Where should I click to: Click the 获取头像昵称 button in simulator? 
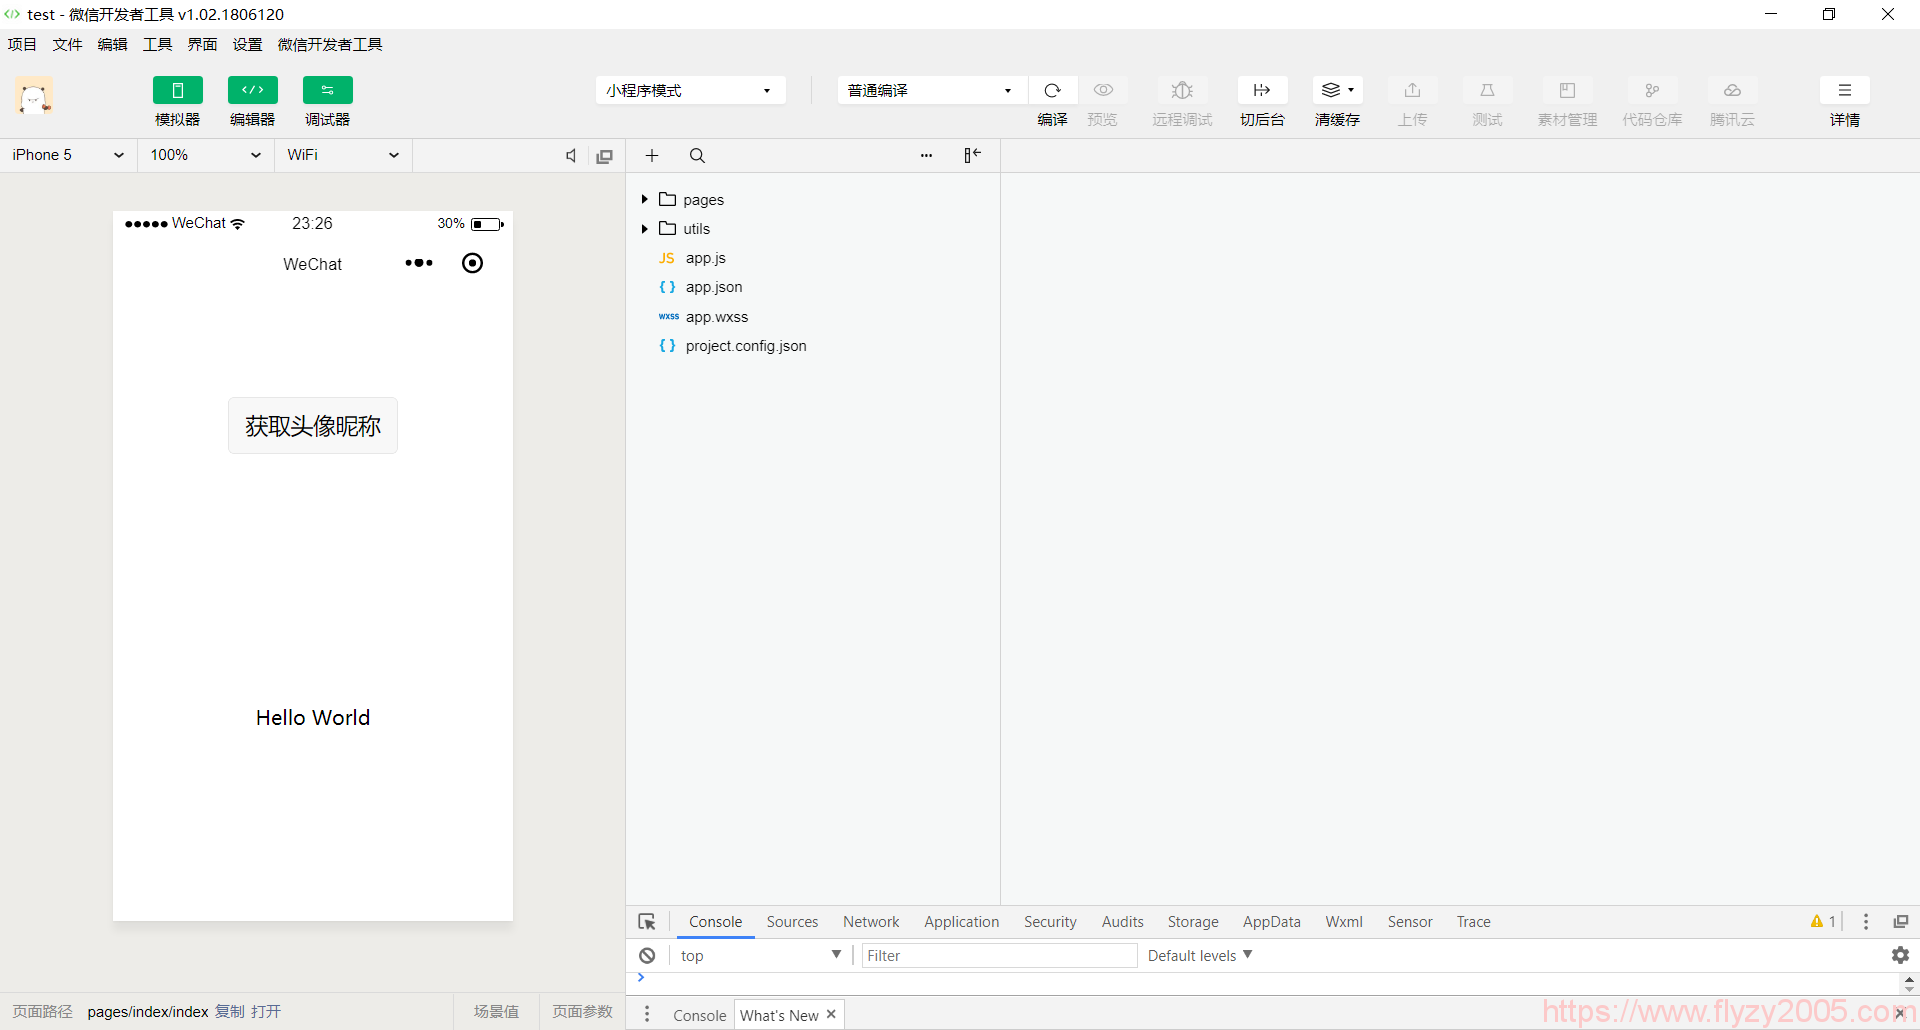click(x=313, y=426)
